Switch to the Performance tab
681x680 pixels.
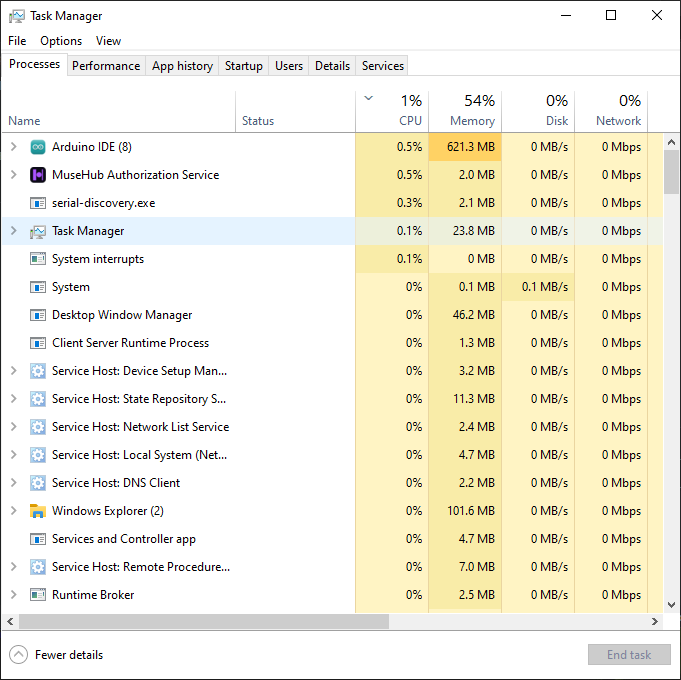106,66
